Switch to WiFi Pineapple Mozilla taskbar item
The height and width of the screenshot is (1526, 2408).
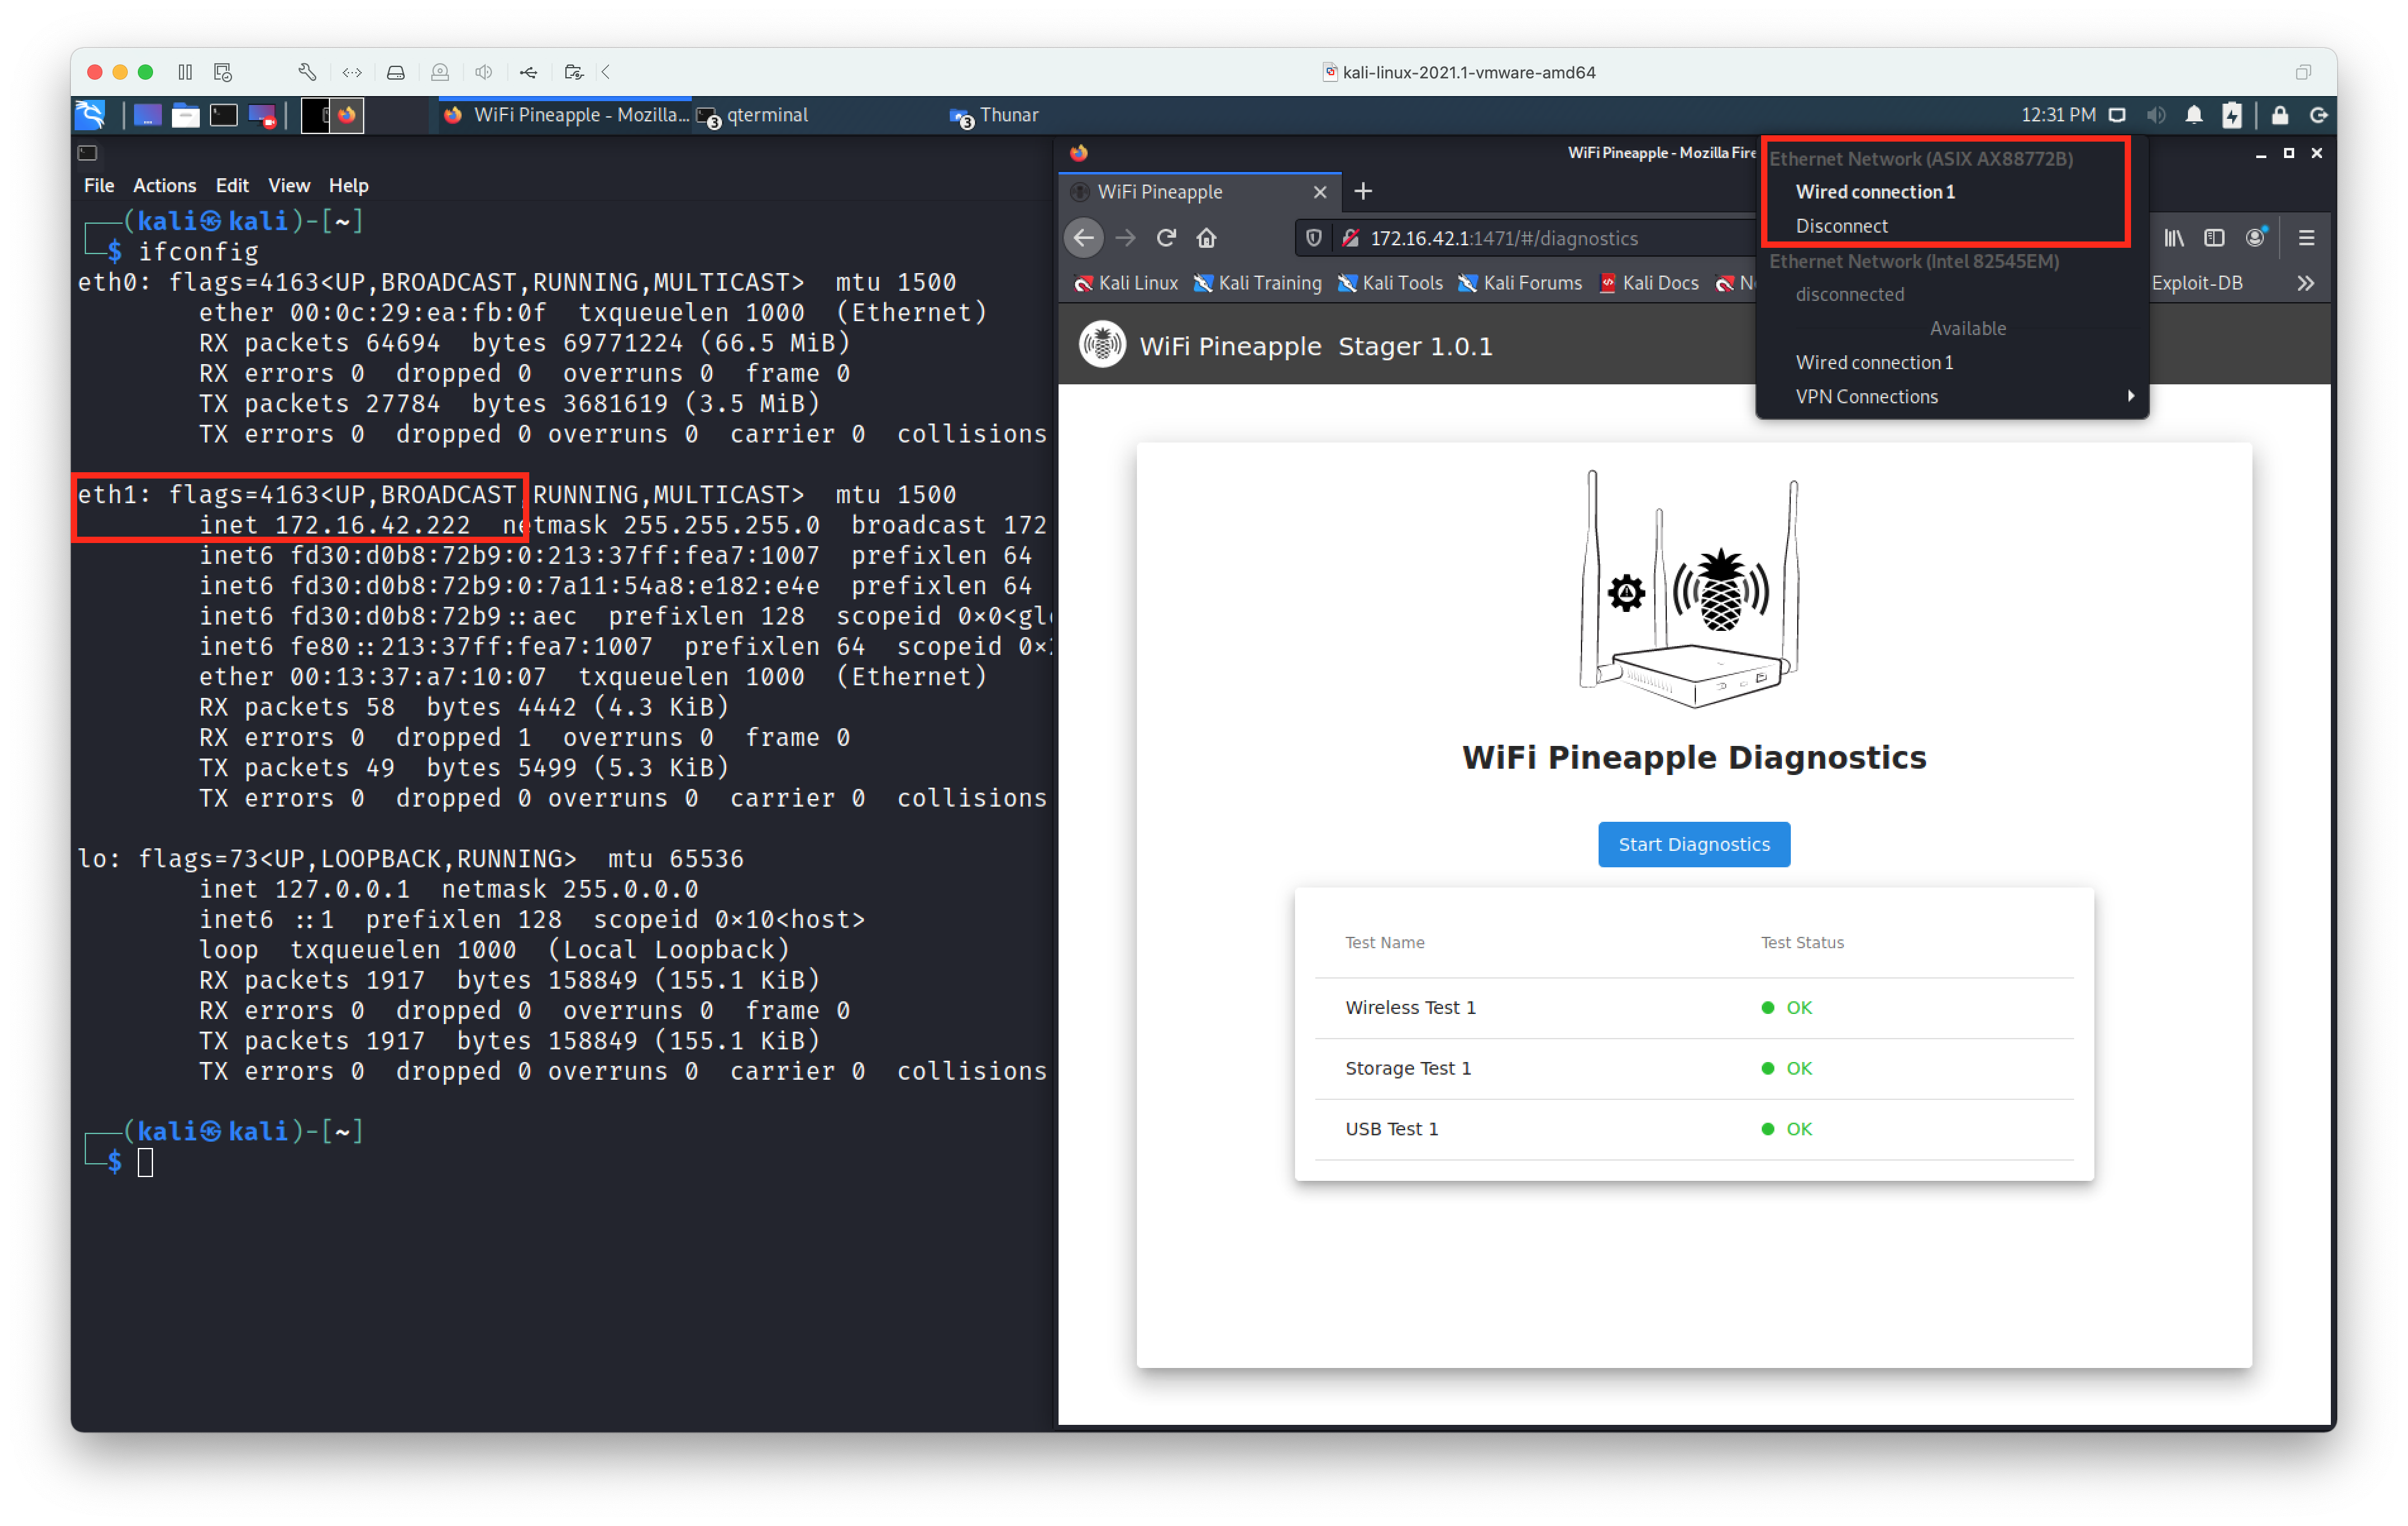[566, 115]
